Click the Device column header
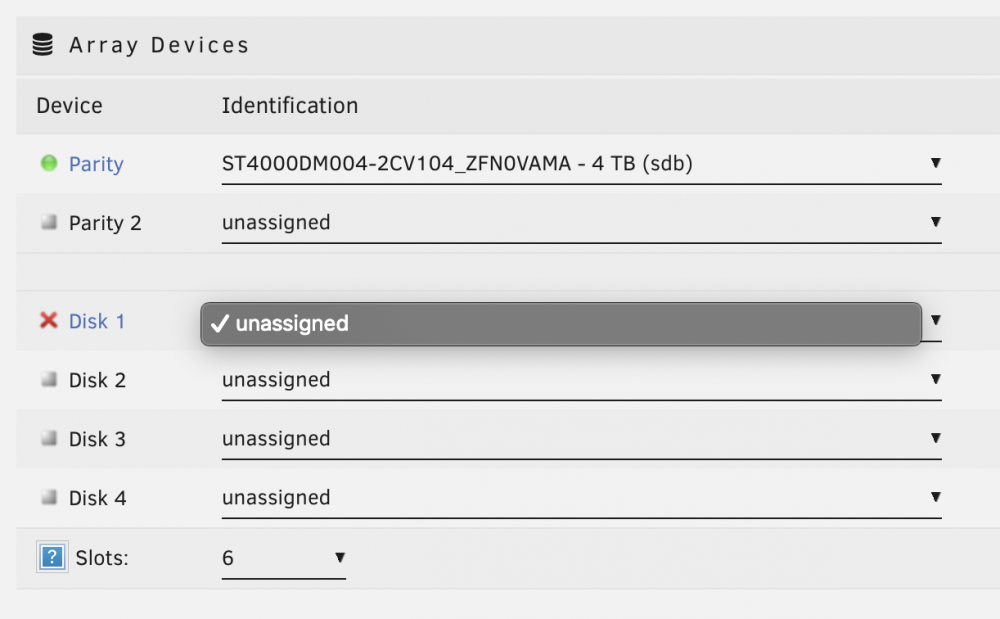Viewport: 1000px width, 619px height. click(69, 105)
